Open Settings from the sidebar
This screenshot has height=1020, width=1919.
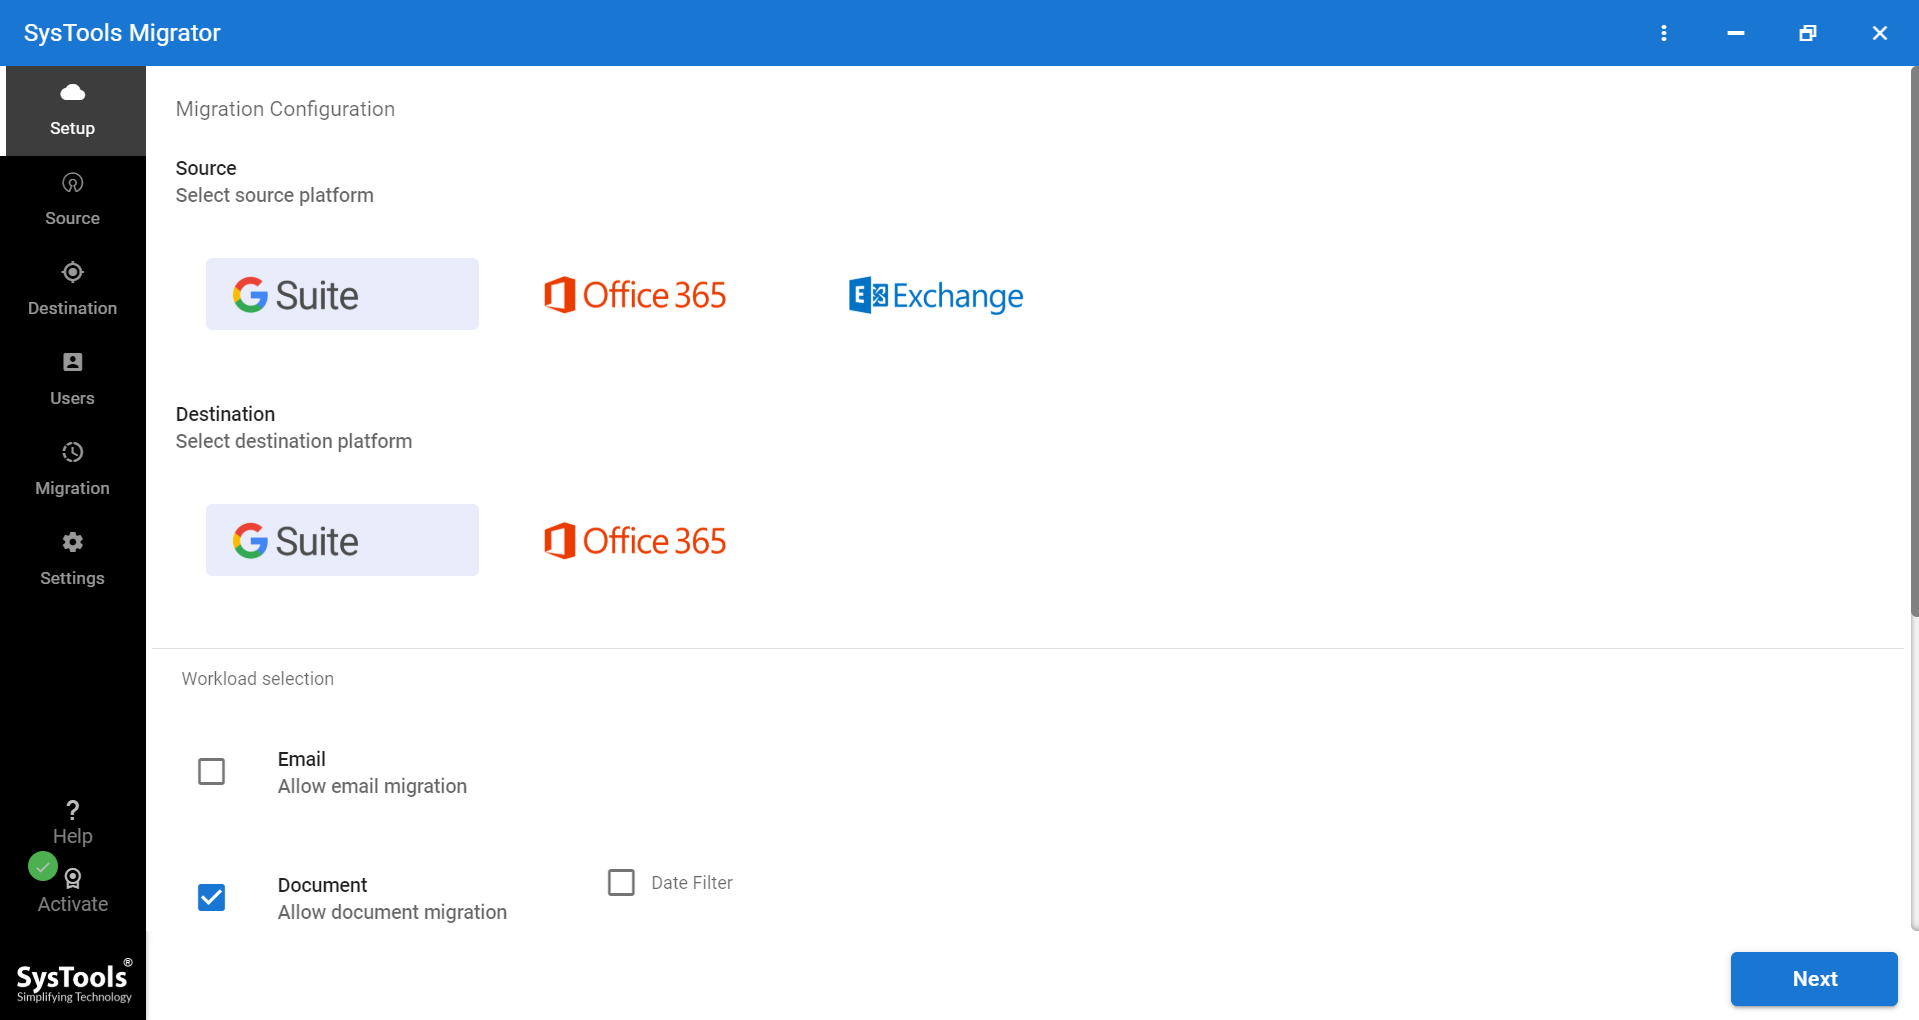point(72,558)
